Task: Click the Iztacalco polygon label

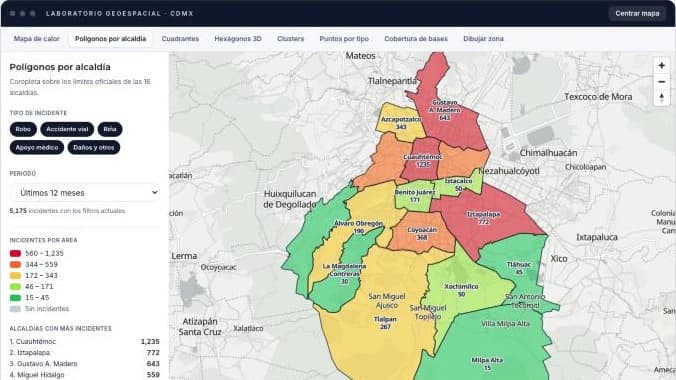Action: [458, 185]
